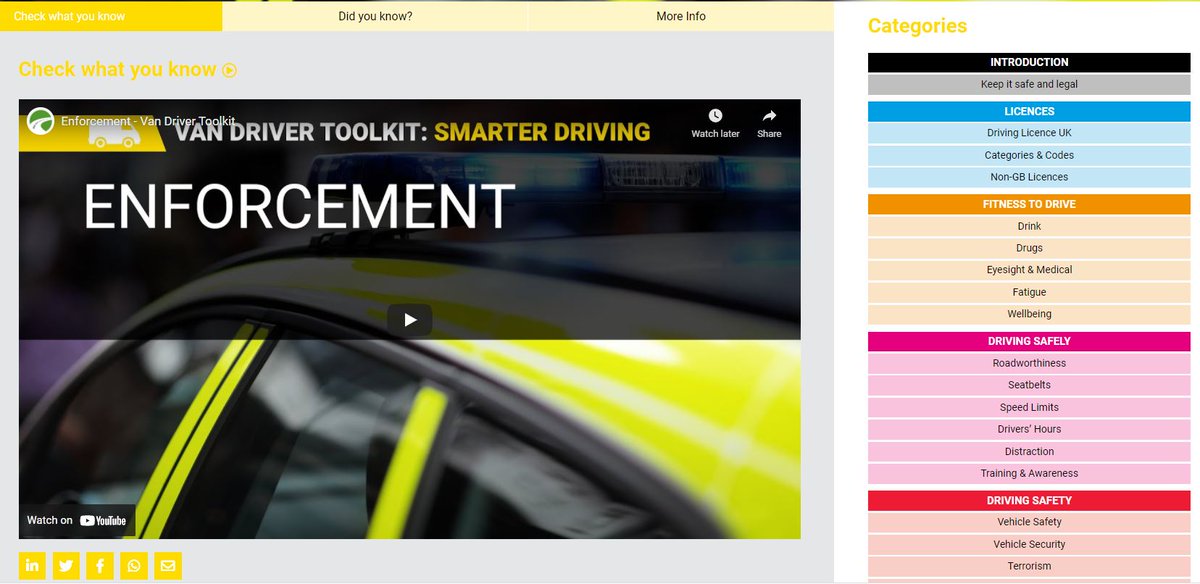The width and height of the screenshot is (1200, 584).
Task: Select the Eyesight & Medical topic
Action: [x=1029, y=270]
